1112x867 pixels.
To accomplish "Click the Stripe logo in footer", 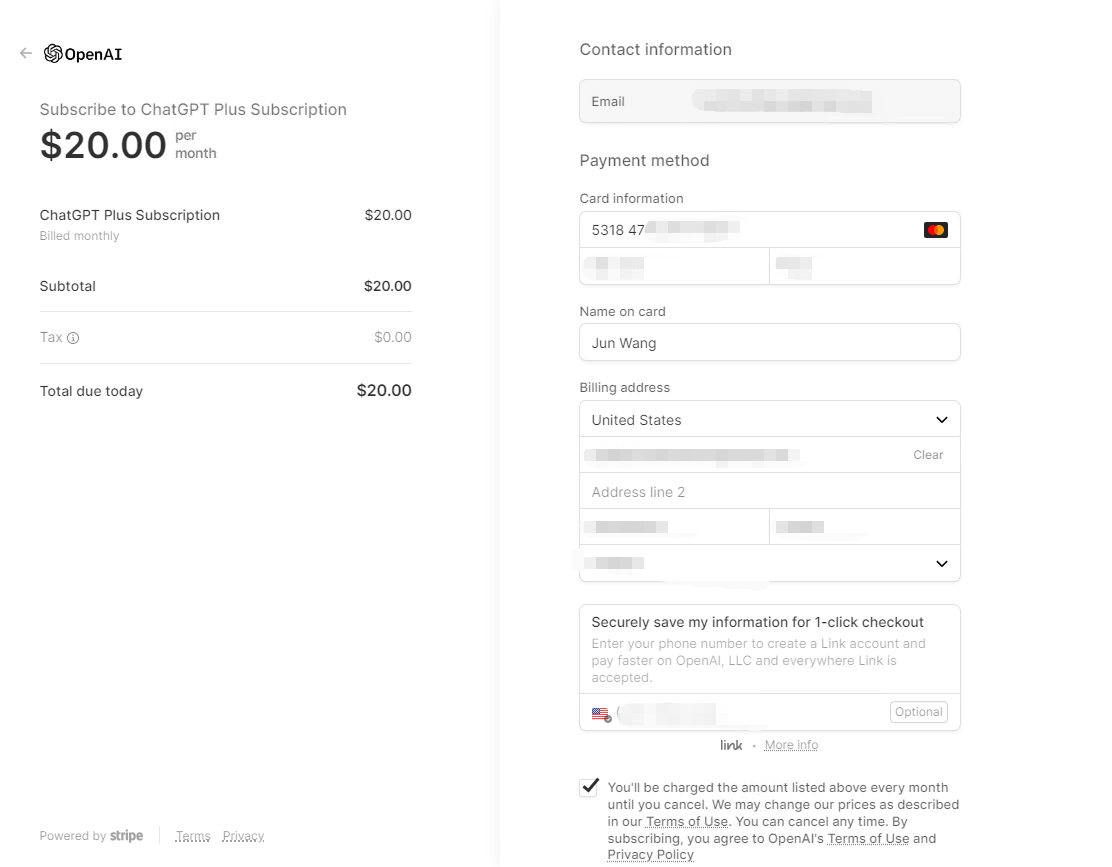I will coord(126,836).
